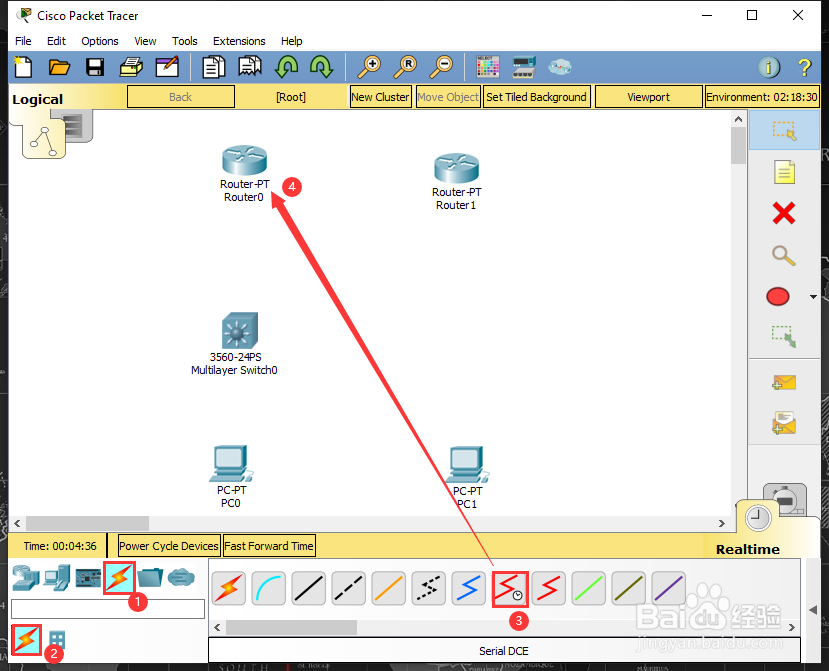The width and height of the screenshot is (829, 671).
Task: Open the Activity Wizard icon
Action: pyautogui.click(x=167, y=67)
